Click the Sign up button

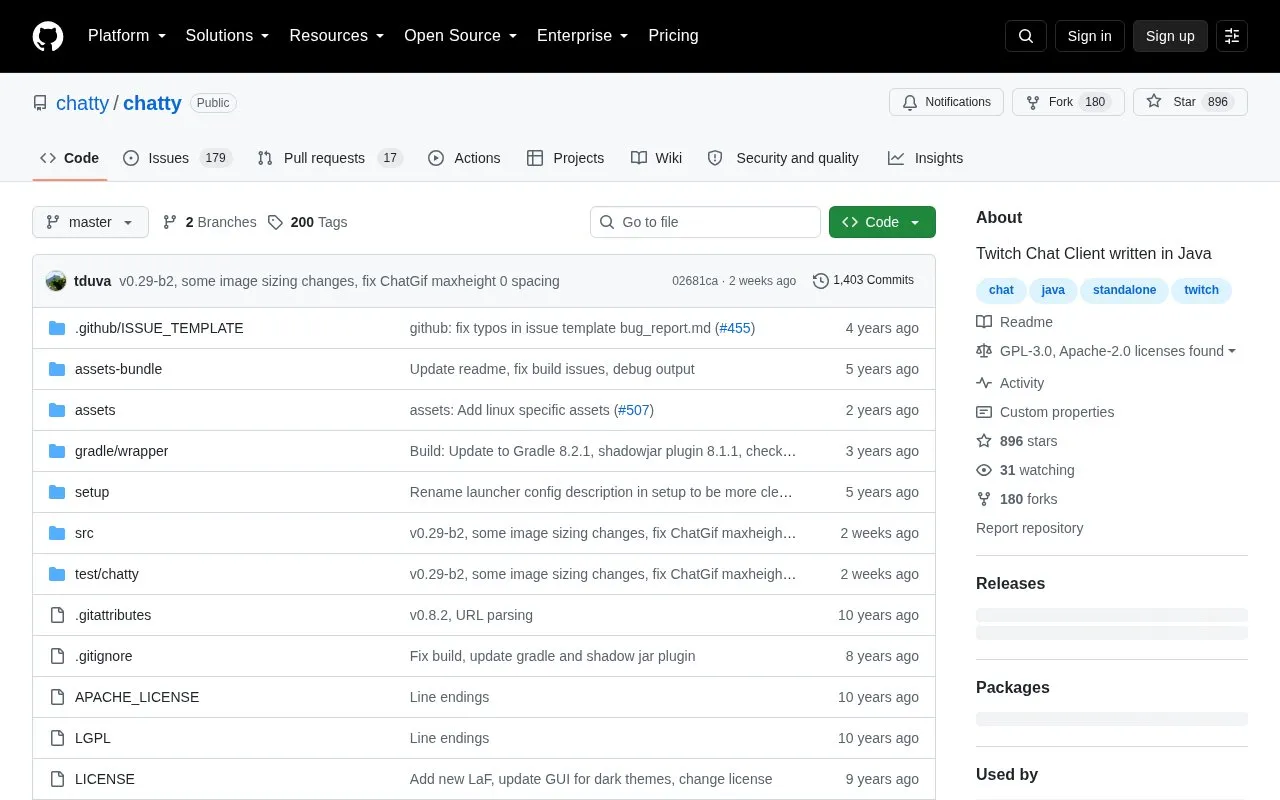tap(1170, 36)
